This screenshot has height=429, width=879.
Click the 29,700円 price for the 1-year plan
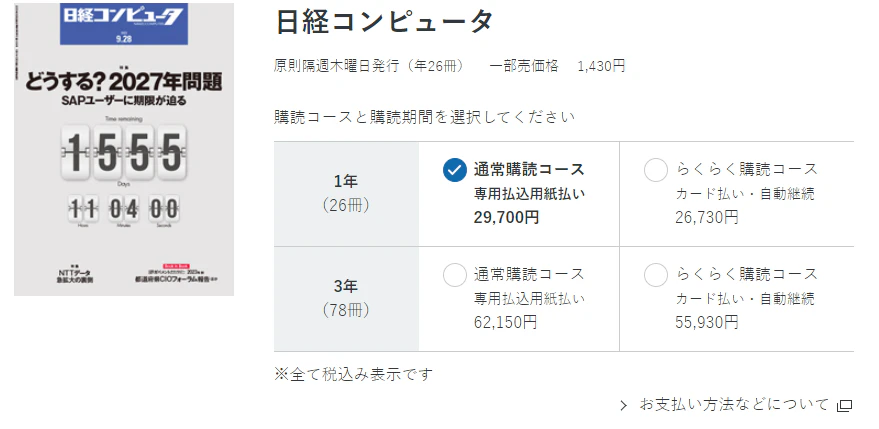506,217
